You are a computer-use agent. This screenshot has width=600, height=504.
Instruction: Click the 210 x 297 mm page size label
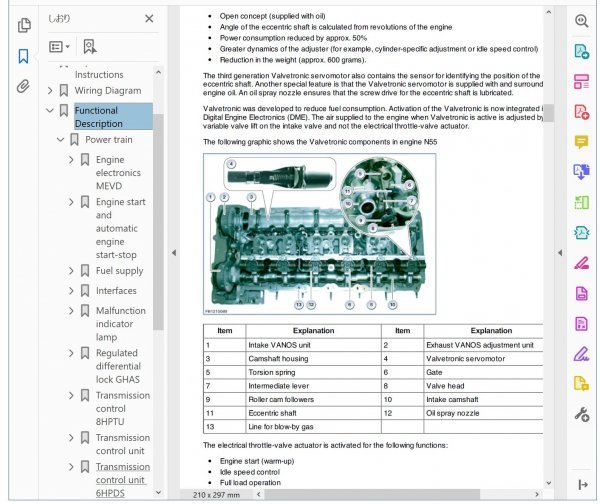pos(216,495)
